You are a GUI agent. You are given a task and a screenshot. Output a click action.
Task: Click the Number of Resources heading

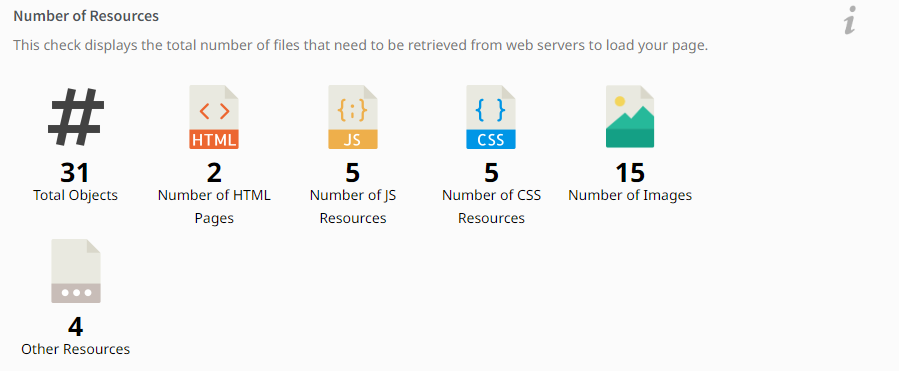[86, 16]
